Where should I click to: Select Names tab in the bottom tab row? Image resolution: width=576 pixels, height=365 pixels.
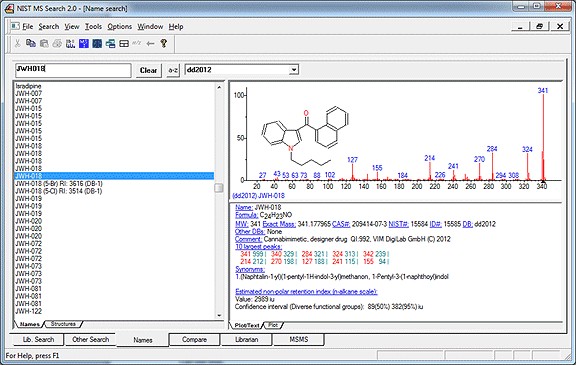pos(143,340)
